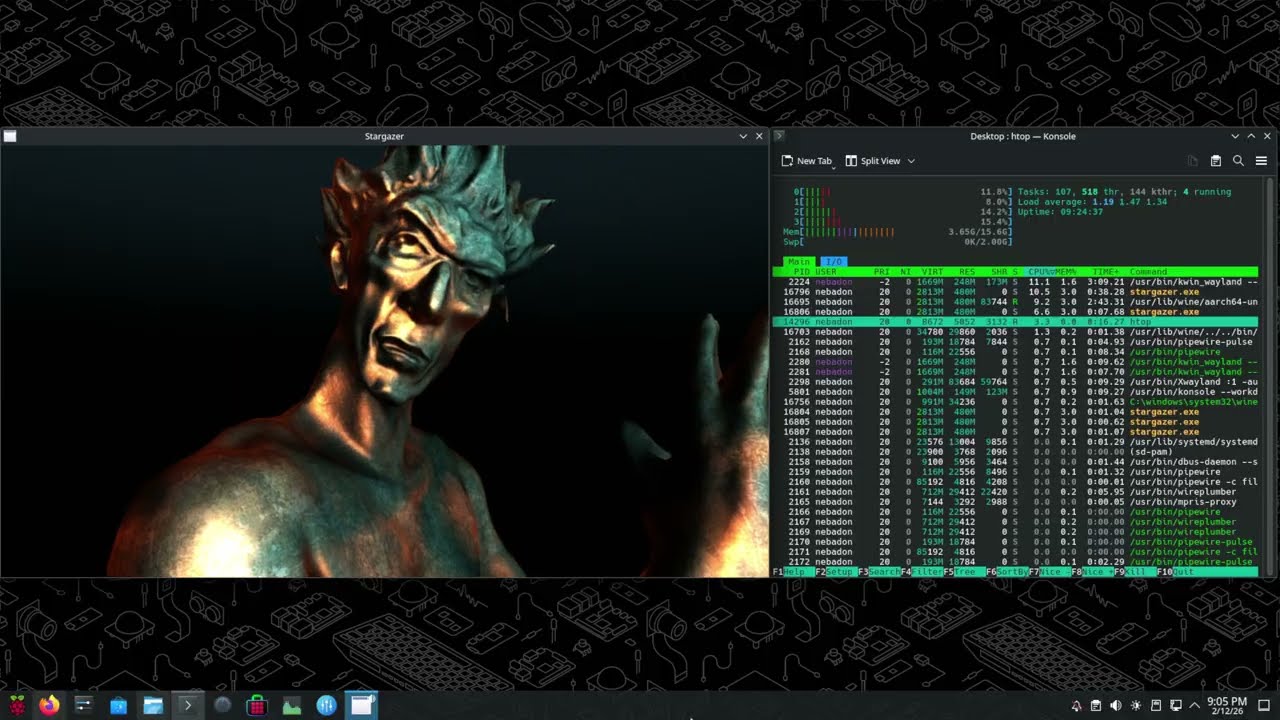Open F6 SortBy in htop footer

1006,572
